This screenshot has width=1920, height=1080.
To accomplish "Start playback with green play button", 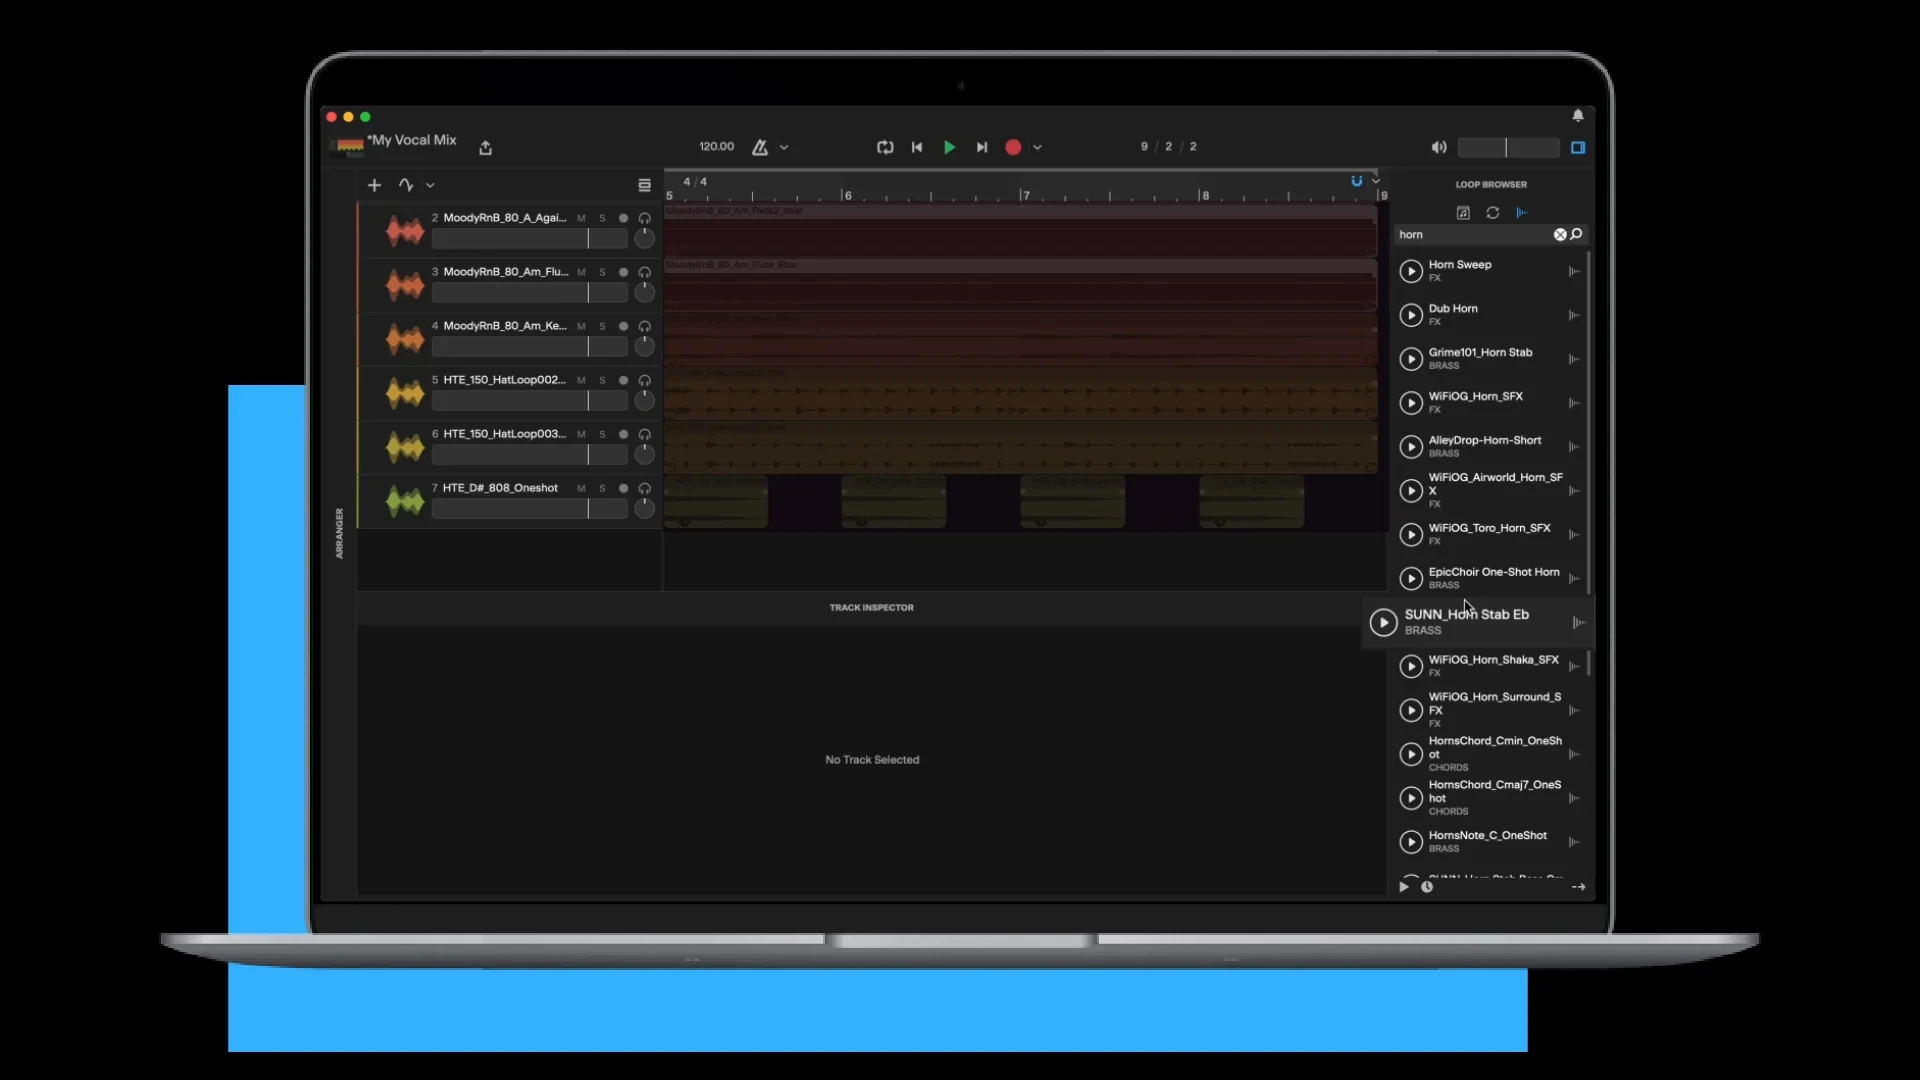I will click(949, 147).
